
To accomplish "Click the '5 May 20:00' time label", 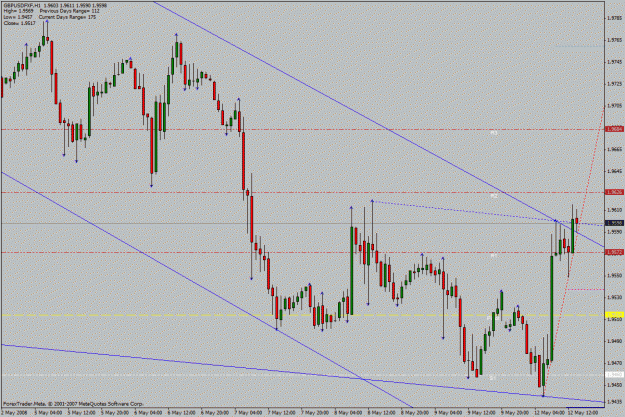I will point(115,413).
